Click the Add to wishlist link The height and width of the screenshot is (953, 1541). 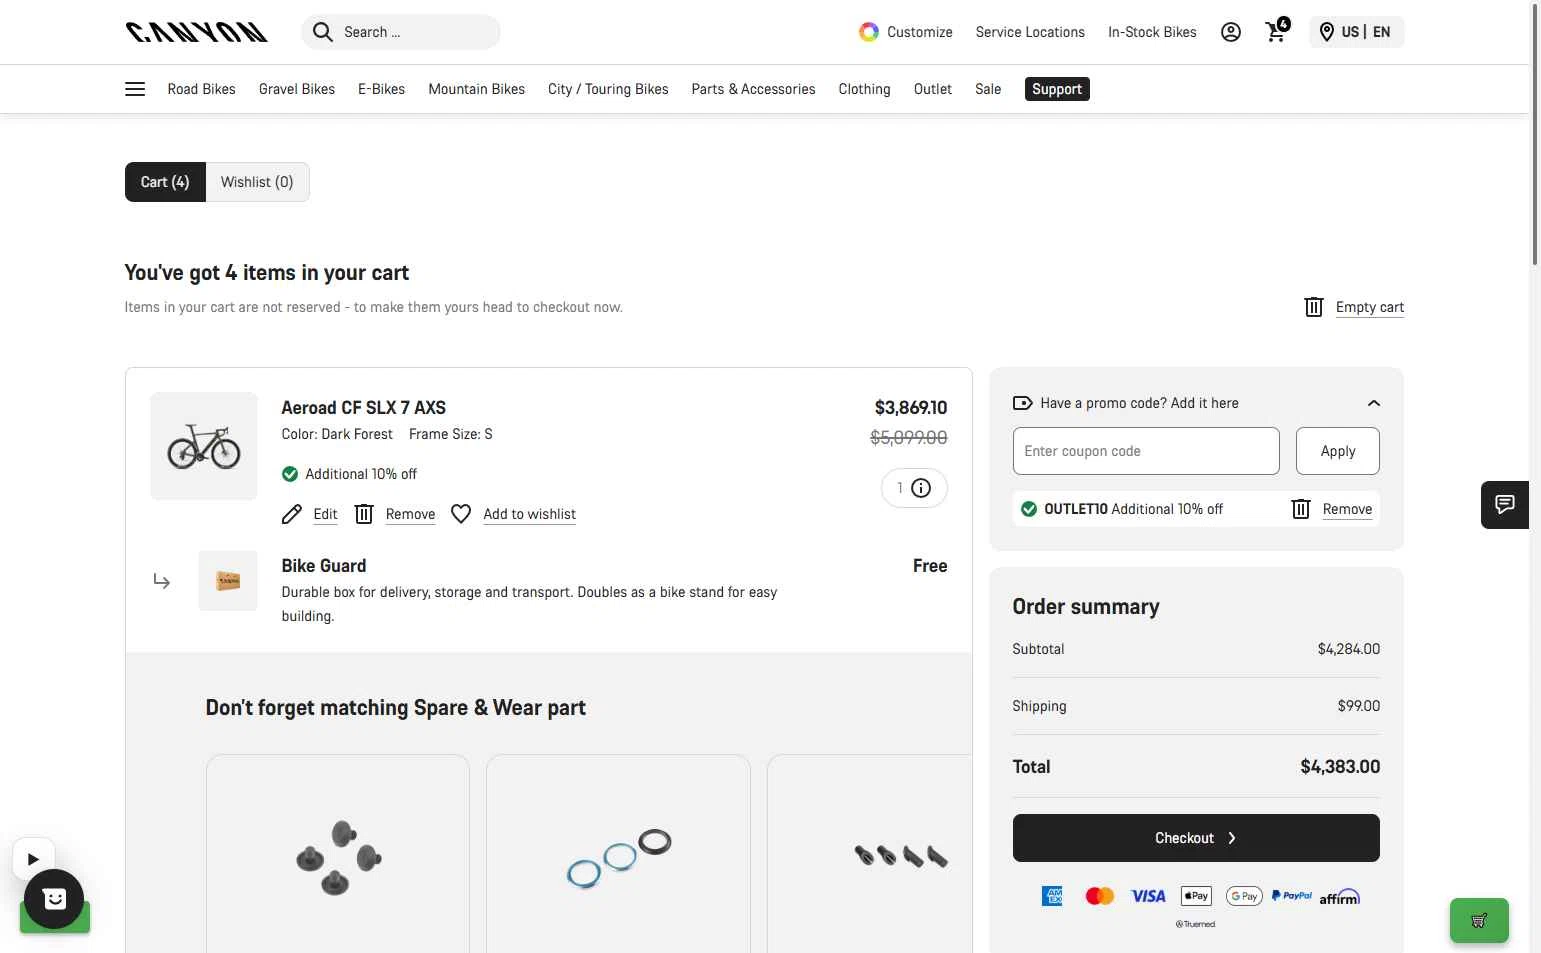tap(529, 514)
